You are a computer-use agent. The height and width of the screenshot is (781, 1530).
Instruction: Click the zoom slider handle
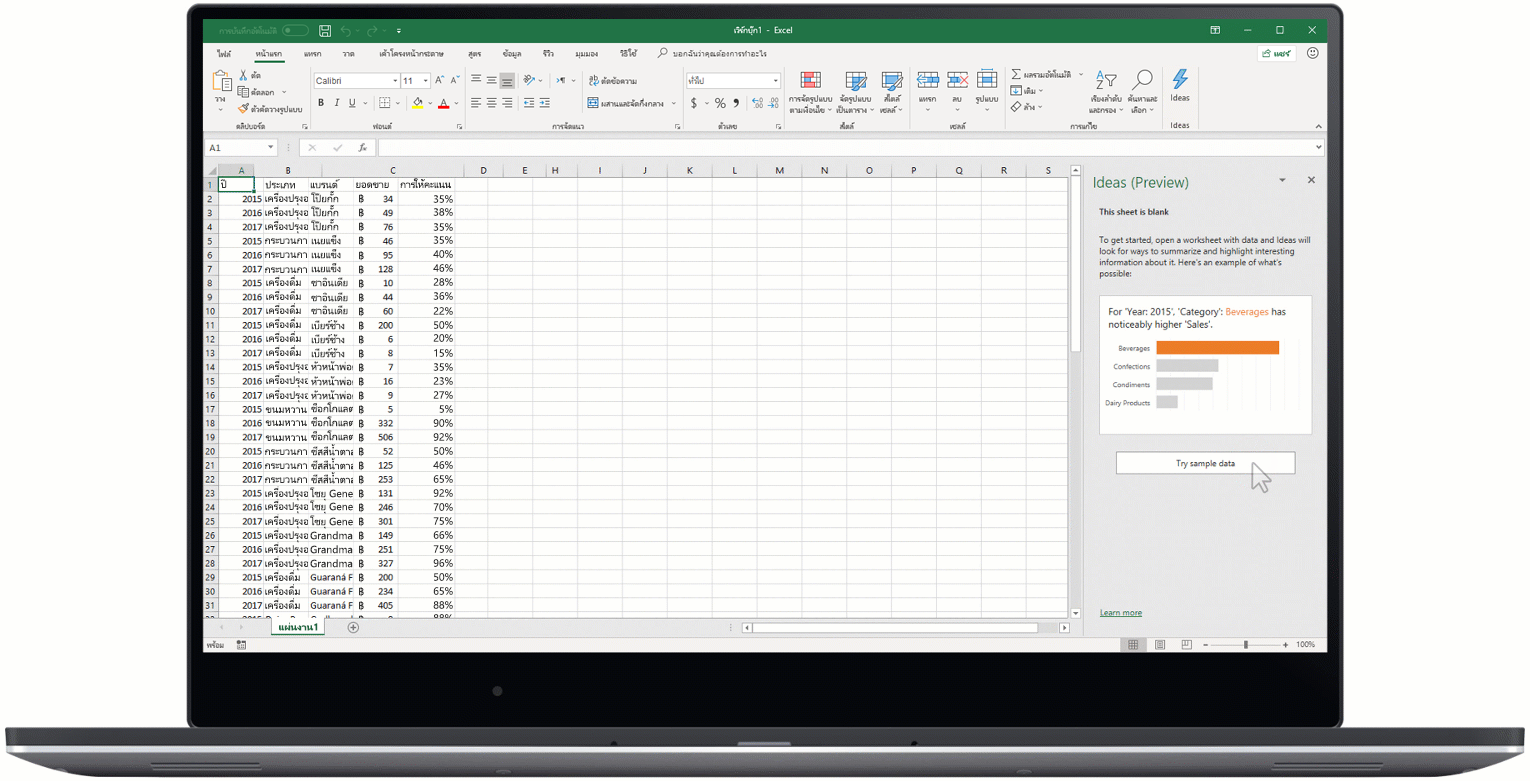pos(1245,645)
